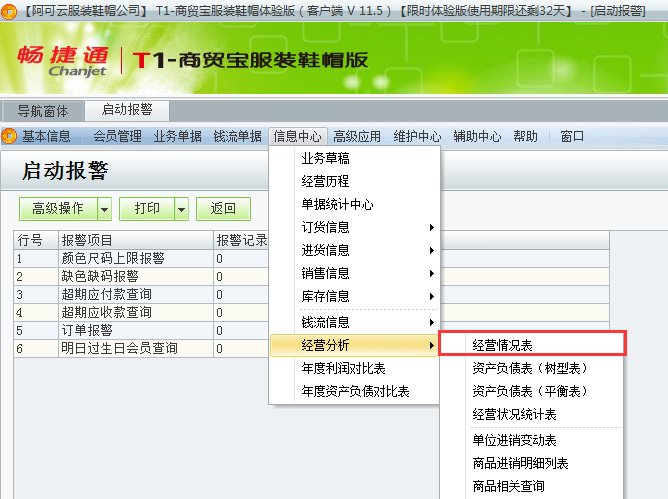This screenshot has height=499, width=668.
Task: Open 单位进销变动表 in the submenu
Action: pyautogui.click(x=532, y=440)
